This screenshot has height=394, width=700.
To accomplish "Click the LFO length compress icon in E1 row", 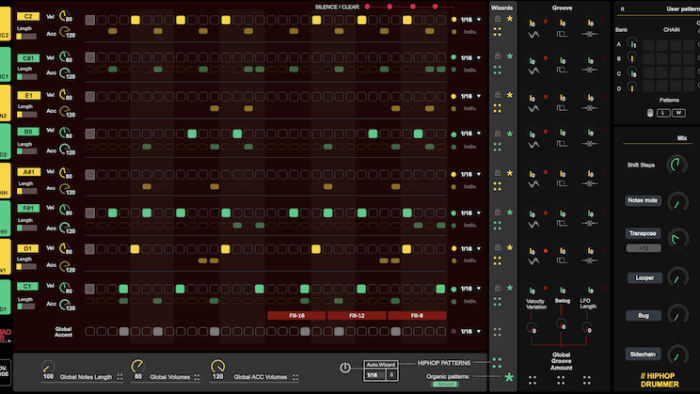I will point(590,108).
